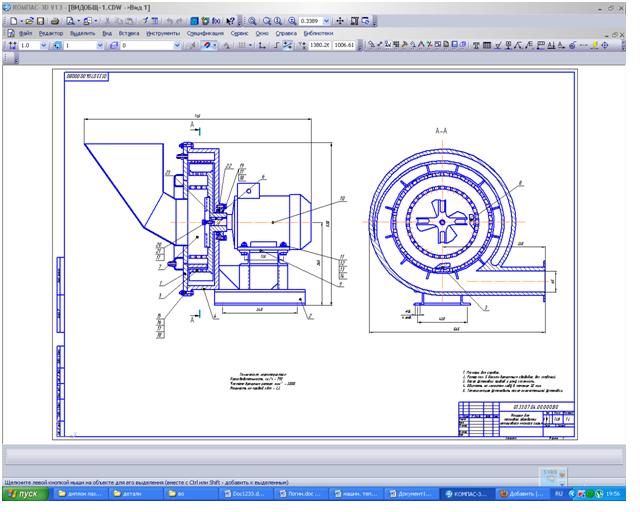The height and width of the screenshot is (512, 640).
Task: Save the drawing with floppy icon
Action: (40, 21)
